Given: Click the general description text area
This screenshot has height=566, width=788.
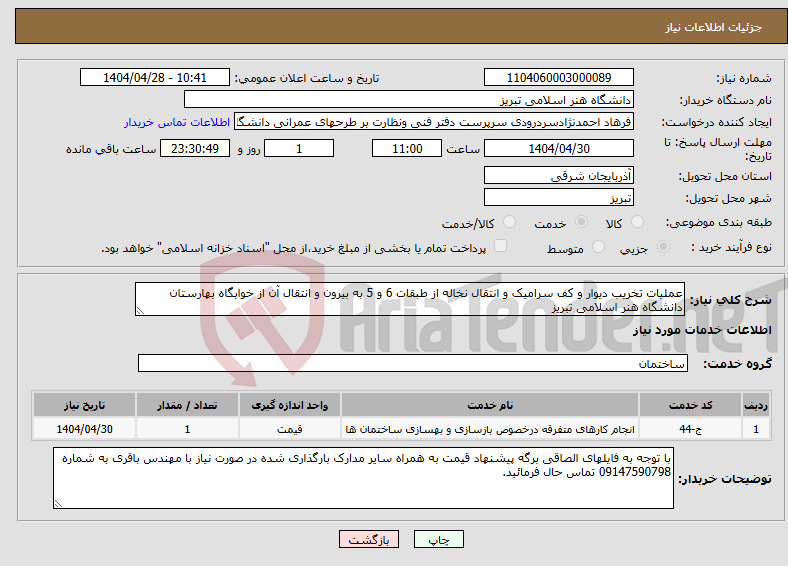Looking at the screenshot, I should (410, 299).
